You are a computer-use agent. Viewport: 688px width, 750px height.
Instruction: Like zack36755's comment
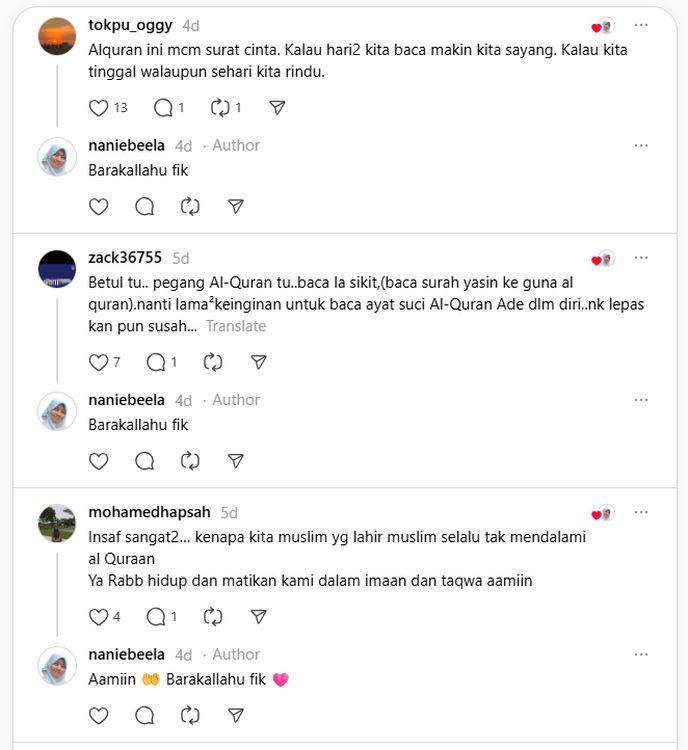98,362
